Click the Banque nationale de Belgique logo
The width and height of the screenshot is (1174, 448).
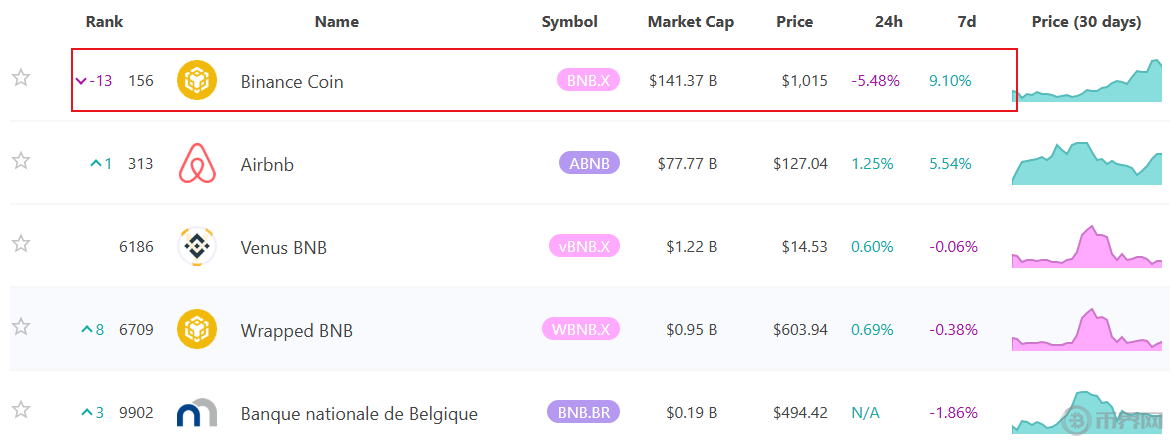pyautogui.click(x=197, y=413)
